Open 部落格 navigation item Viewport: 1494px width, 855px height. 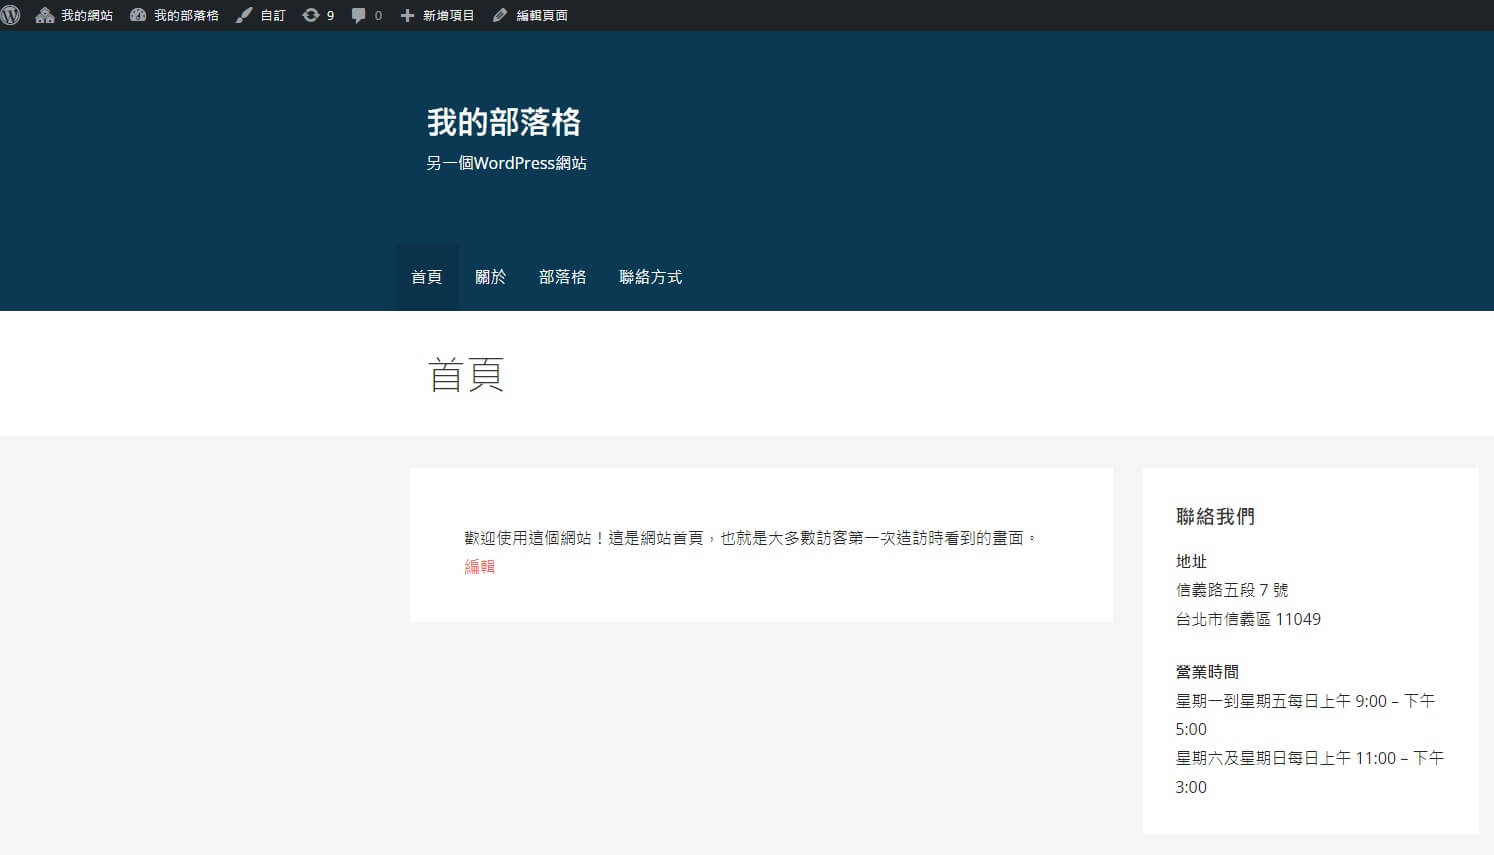tap(563, 277)
